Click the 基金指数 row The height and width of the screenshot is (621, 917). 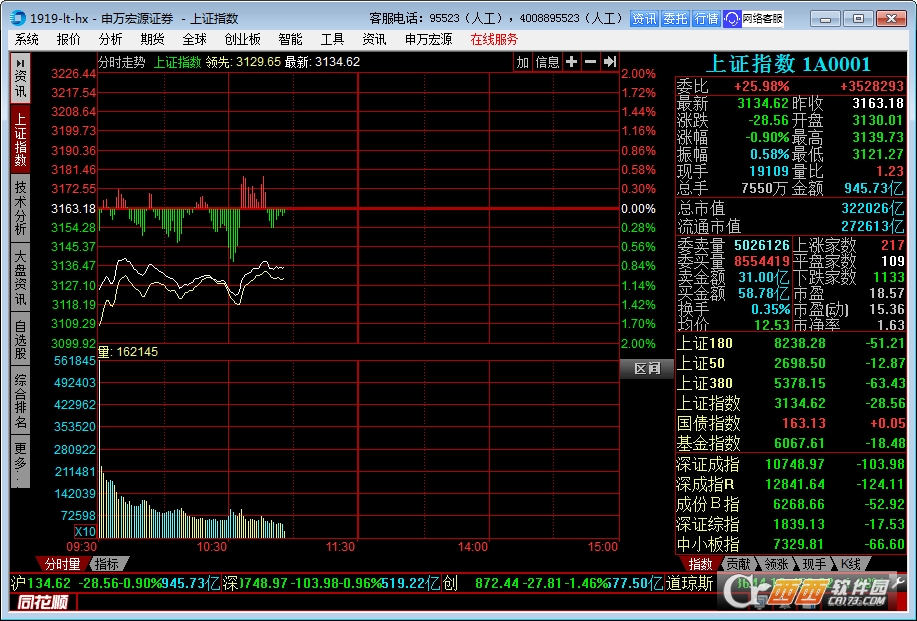(x=791, y=443)
